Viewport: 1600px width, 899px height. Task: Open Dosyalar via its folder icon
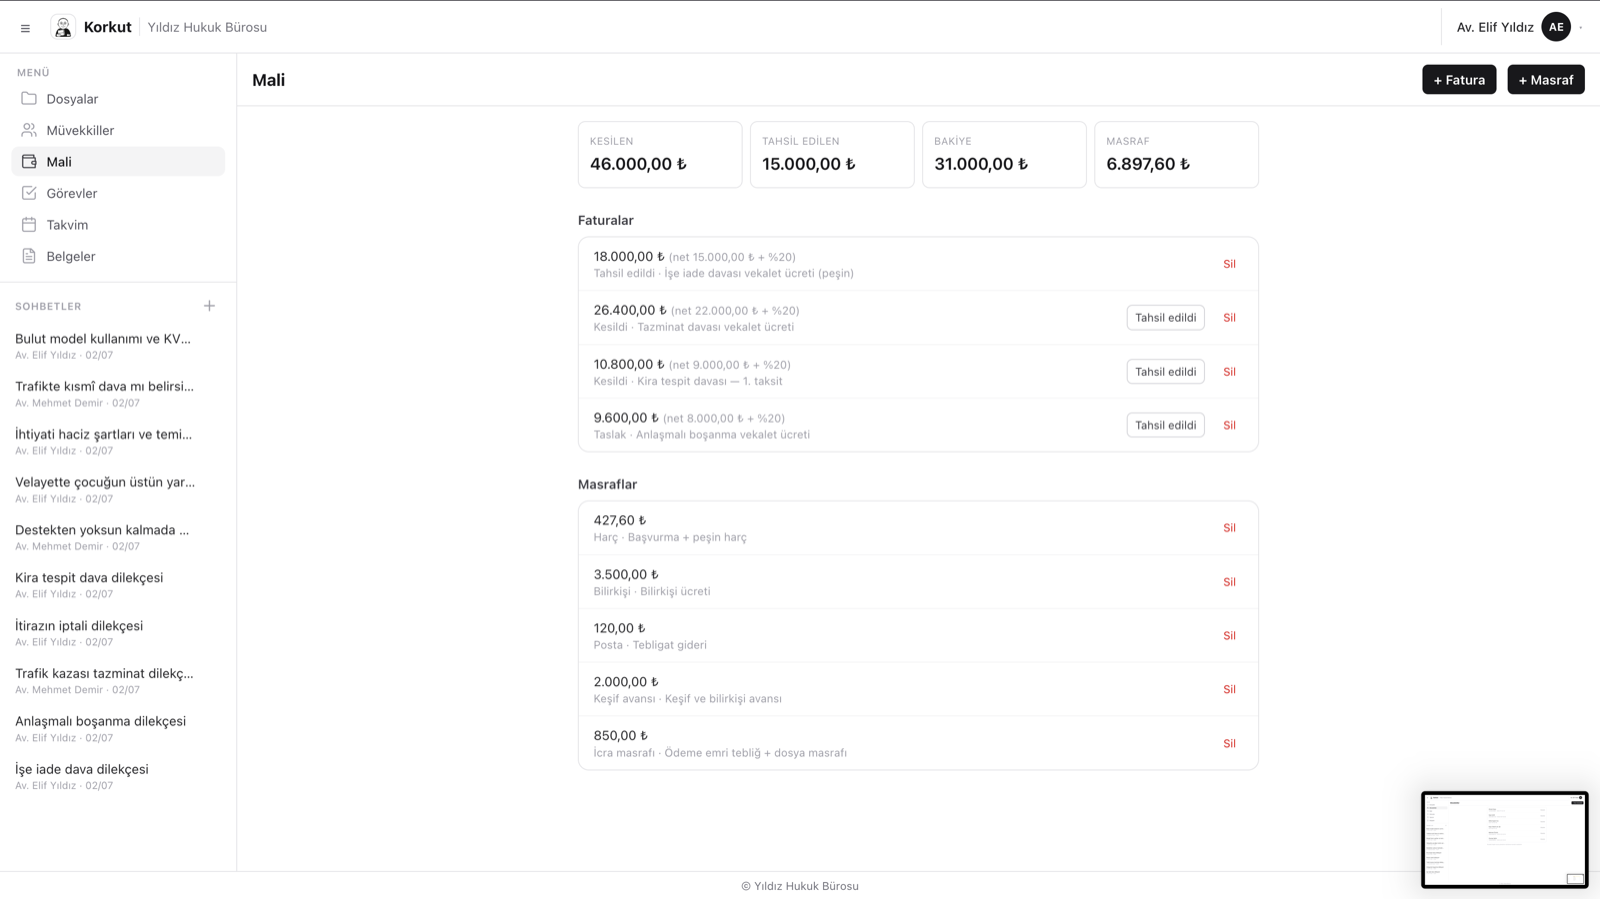[29, 99]
